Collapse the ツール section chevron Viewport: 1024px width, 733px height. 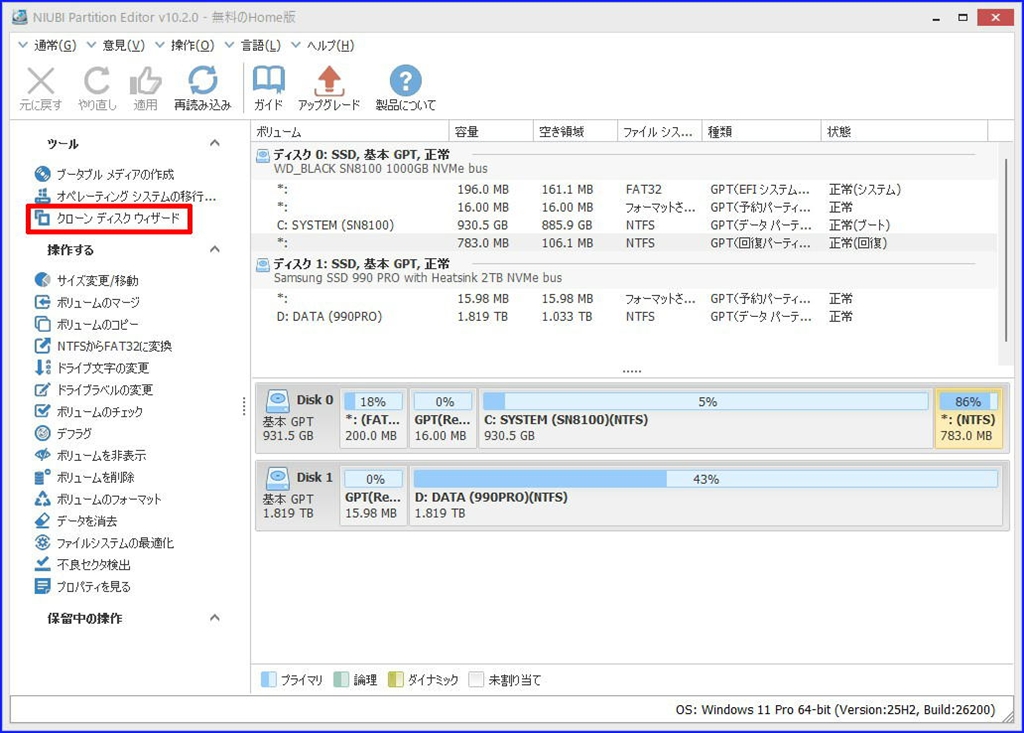[x=215, y=143]
